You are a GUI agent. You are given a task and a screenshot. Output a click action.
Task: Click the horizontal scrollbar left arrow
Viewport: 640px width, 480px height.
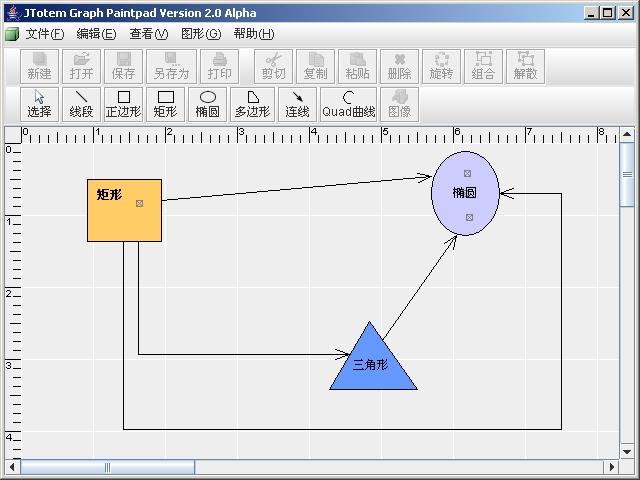(x=12, y=467)
